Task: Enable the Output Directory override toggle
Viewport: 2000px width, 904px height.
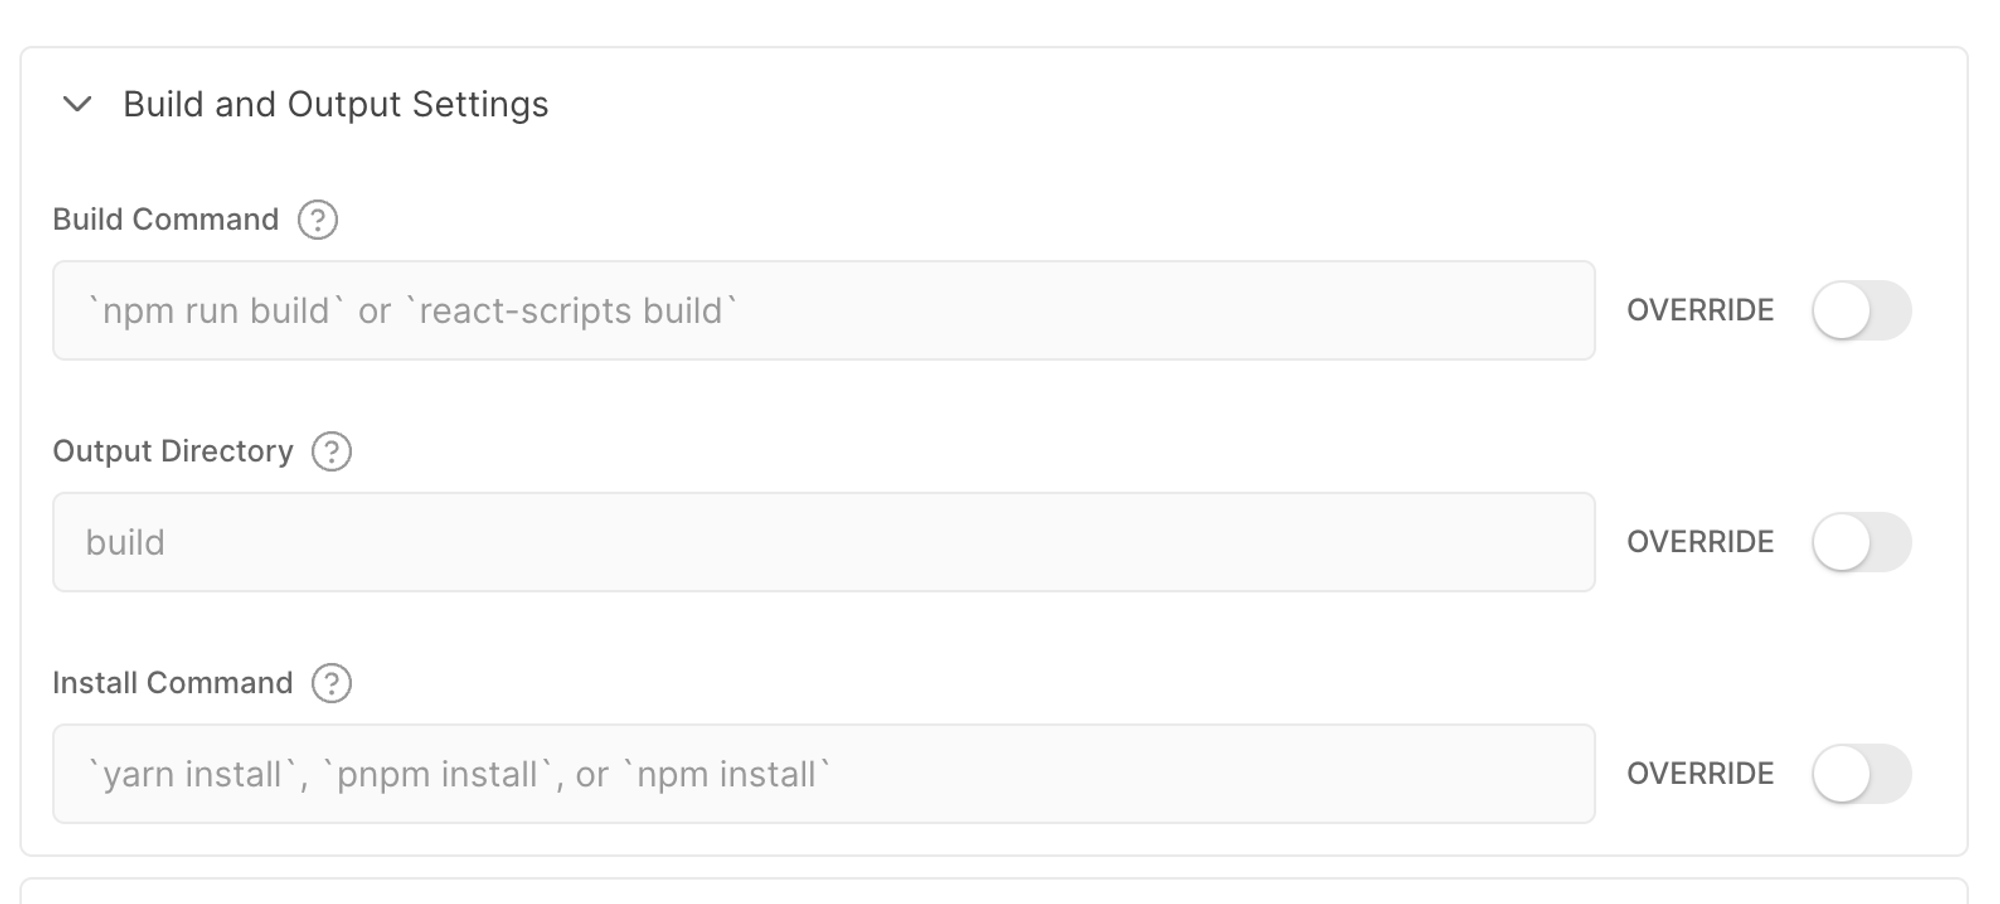Action: [1861, 542]
